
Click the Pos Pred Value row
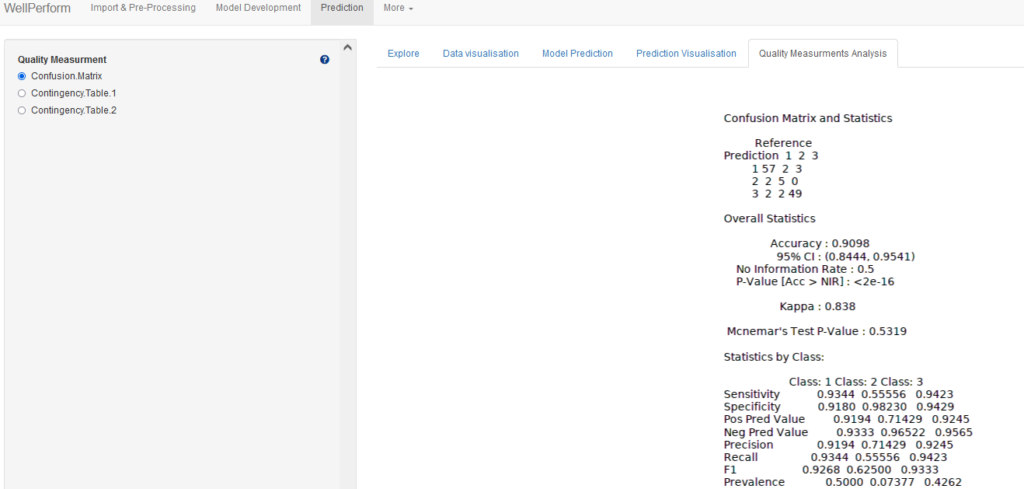pyautogui.click(x=846, y=419)
